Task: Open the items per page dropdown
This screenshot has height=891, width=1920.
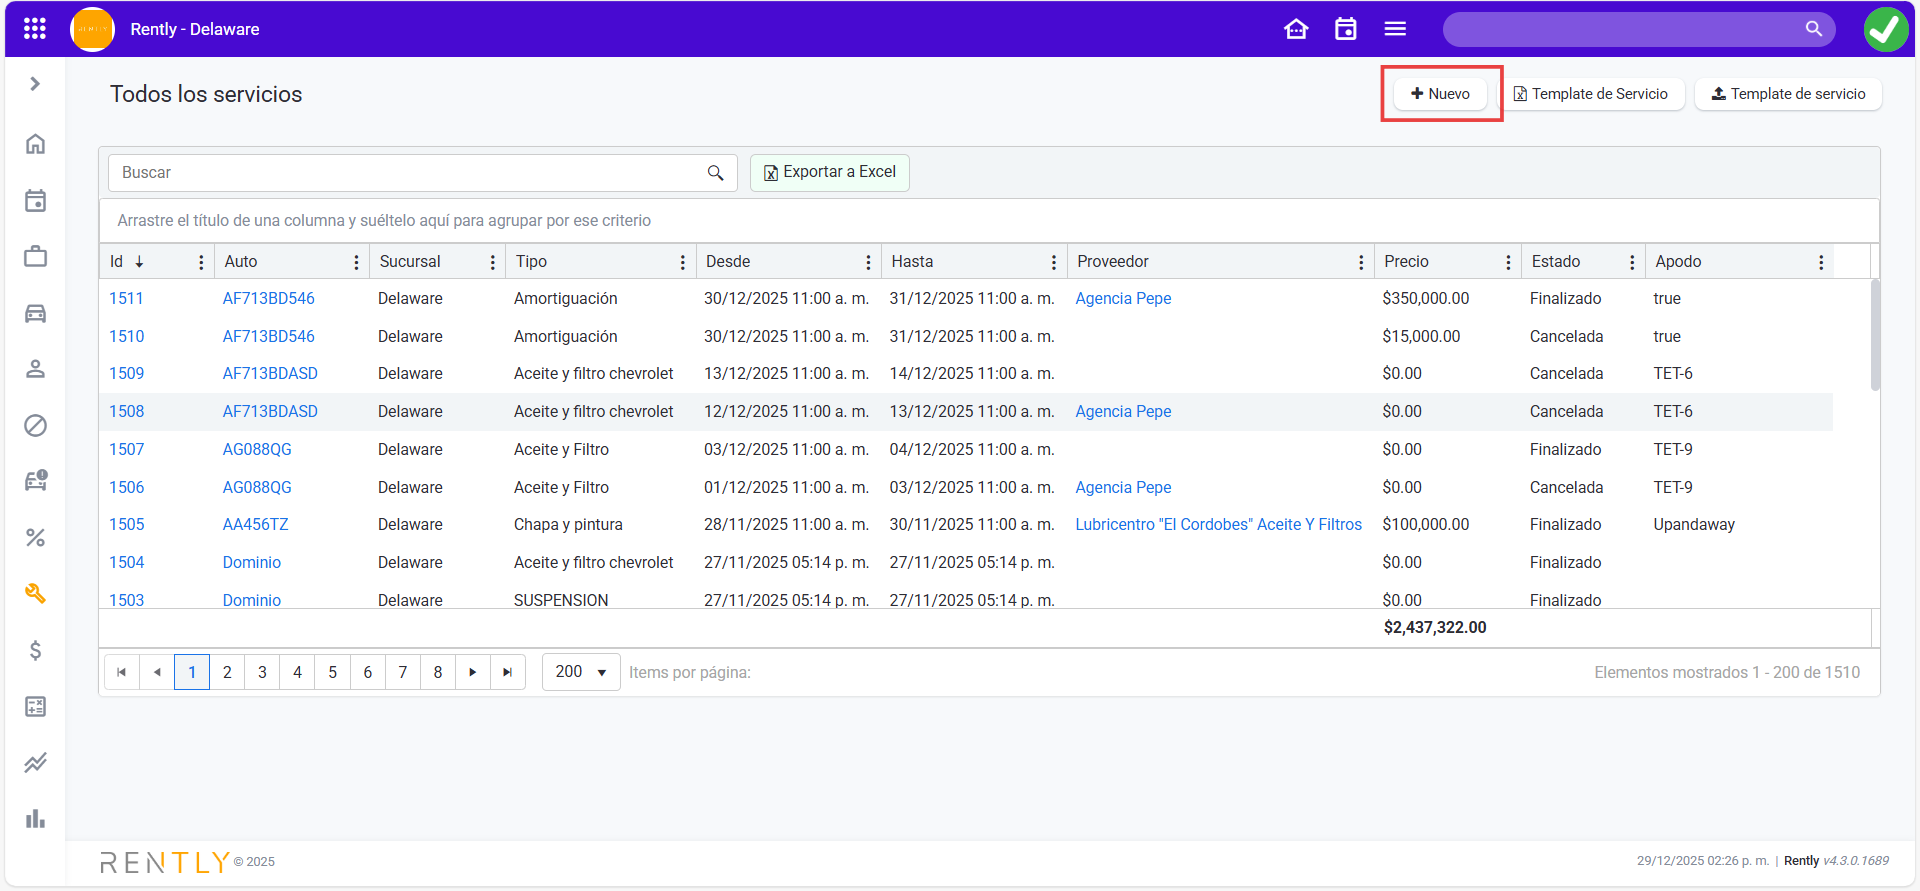Action: (x=581, y=672)
